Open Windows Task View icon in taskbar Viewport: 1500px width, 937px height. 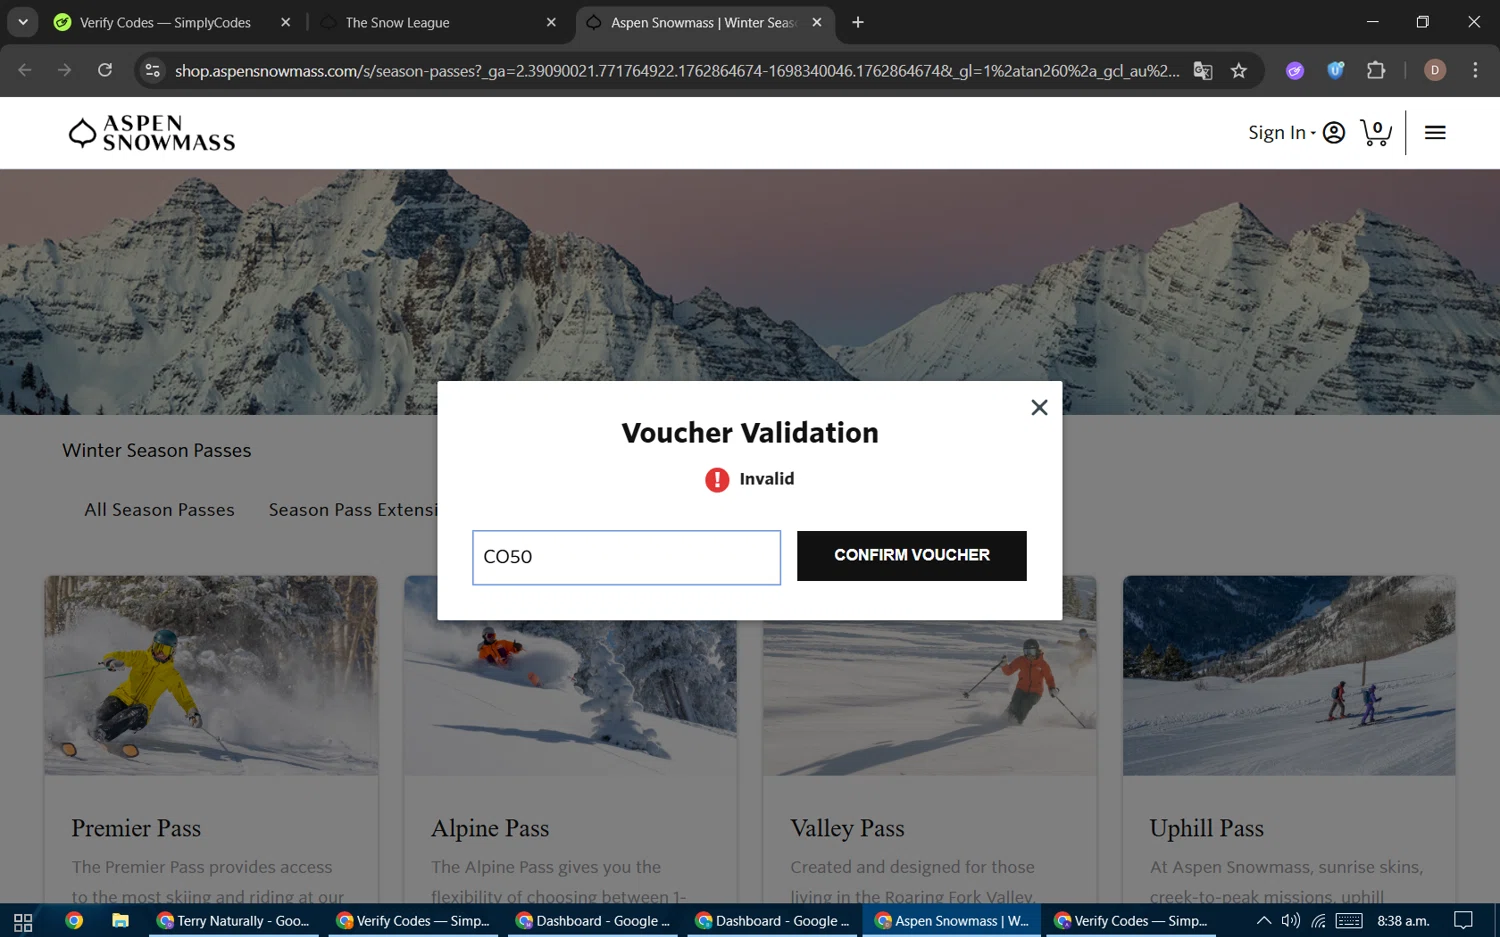23,921
